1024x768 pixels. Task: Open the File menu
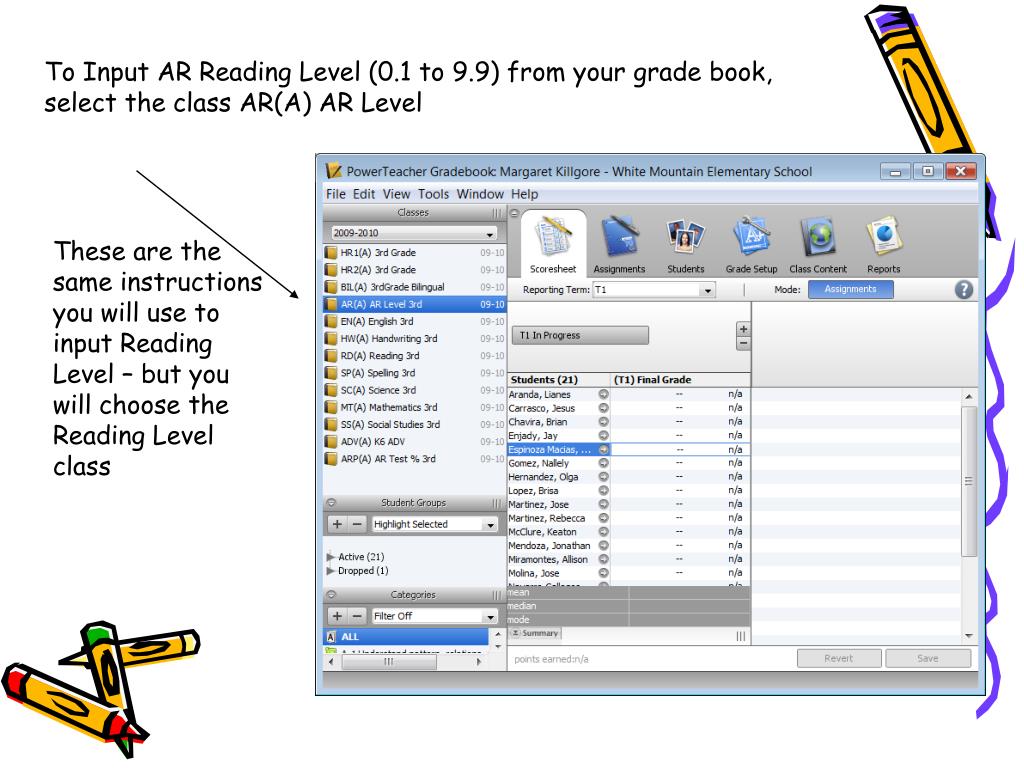point(336,194)
